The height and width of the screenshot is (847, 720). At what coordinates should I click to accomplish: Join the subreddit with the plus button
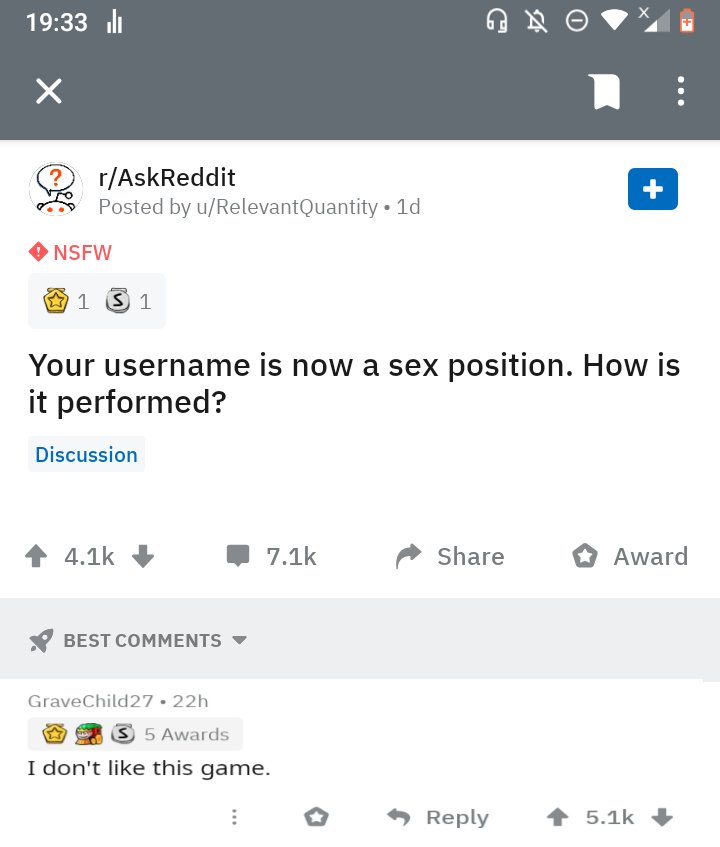click(652, 189)
